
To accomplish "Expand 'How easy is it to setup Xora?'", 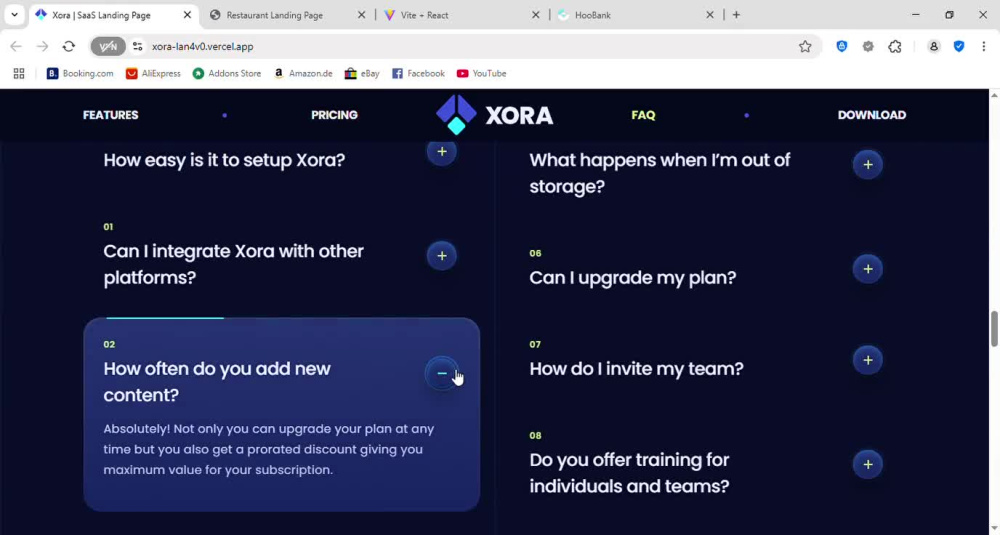I will [442, 152].
